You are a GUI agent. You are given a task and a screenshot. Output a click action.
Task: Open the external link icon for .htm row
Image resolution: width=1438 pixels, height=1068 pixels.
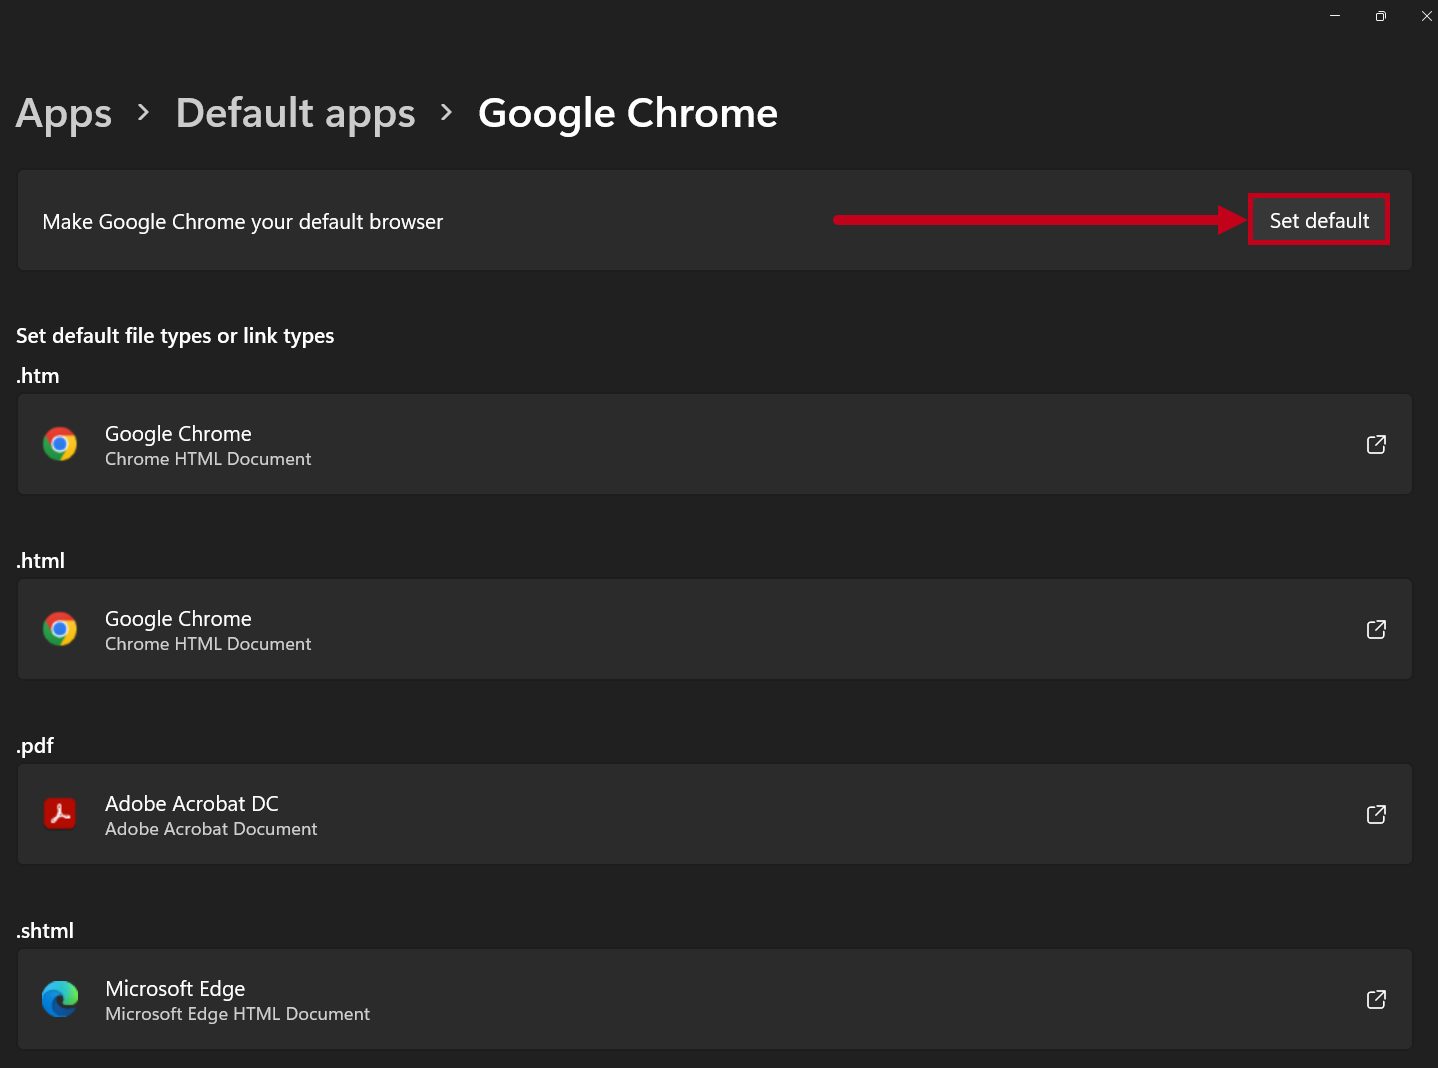pyautogui.click(x=1376, y=444)
